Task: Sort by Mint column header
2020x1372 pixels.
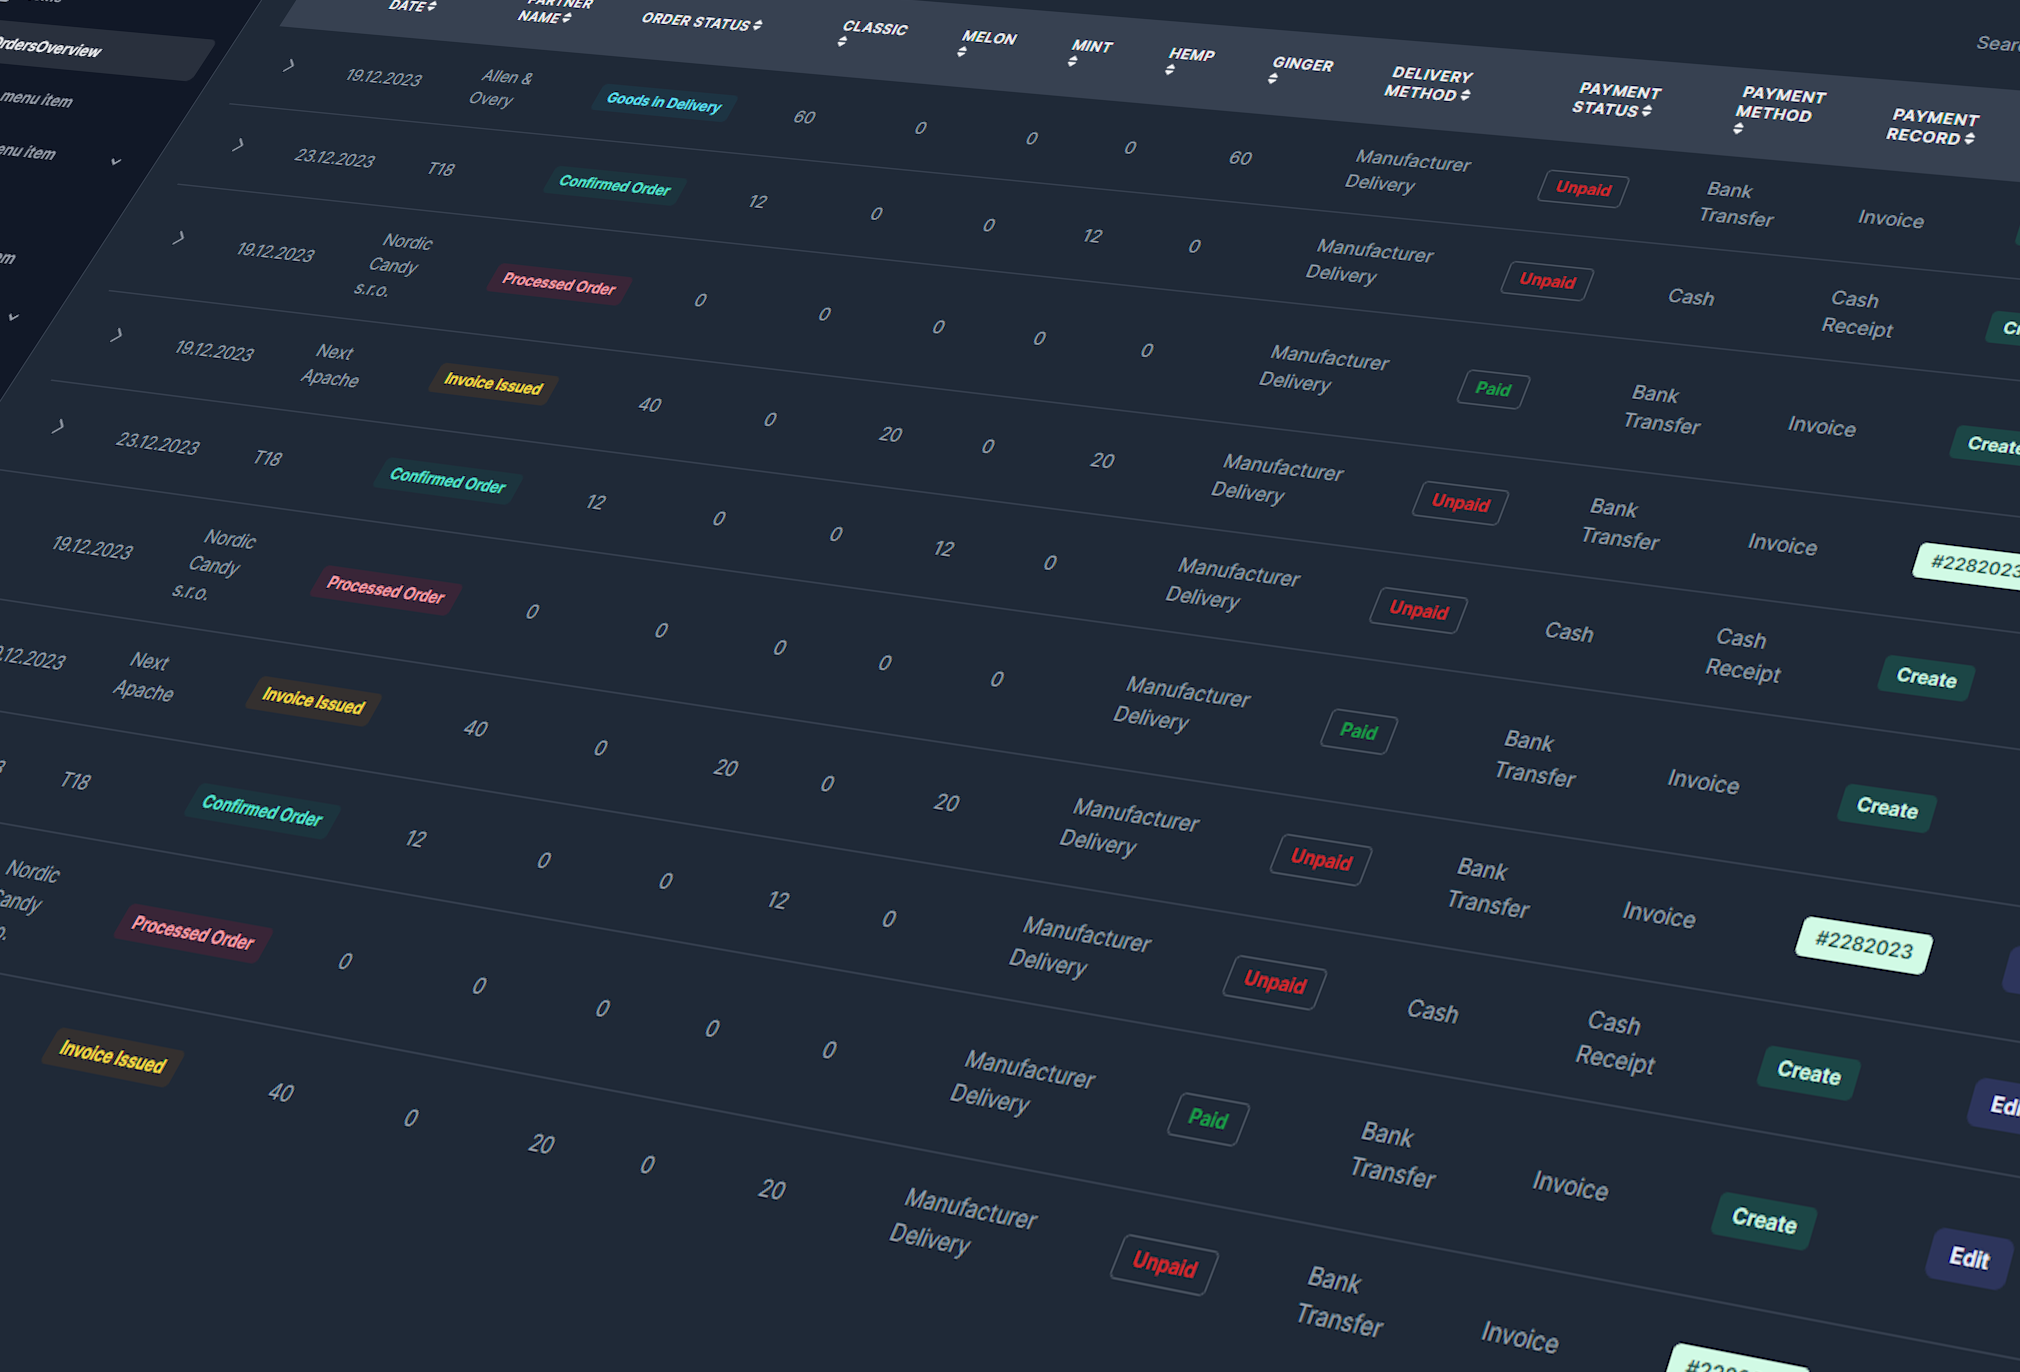Action: coord(1090,51)
